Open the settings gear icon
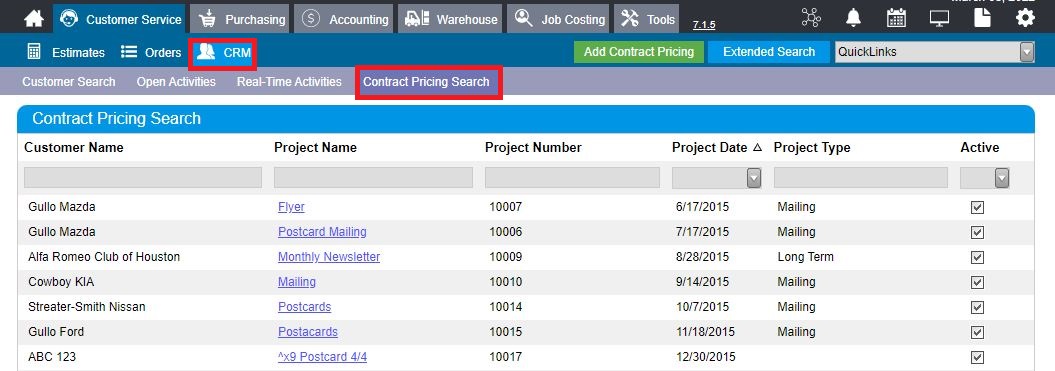The width and height of the screenshot is (1055, 371). 1025,18
